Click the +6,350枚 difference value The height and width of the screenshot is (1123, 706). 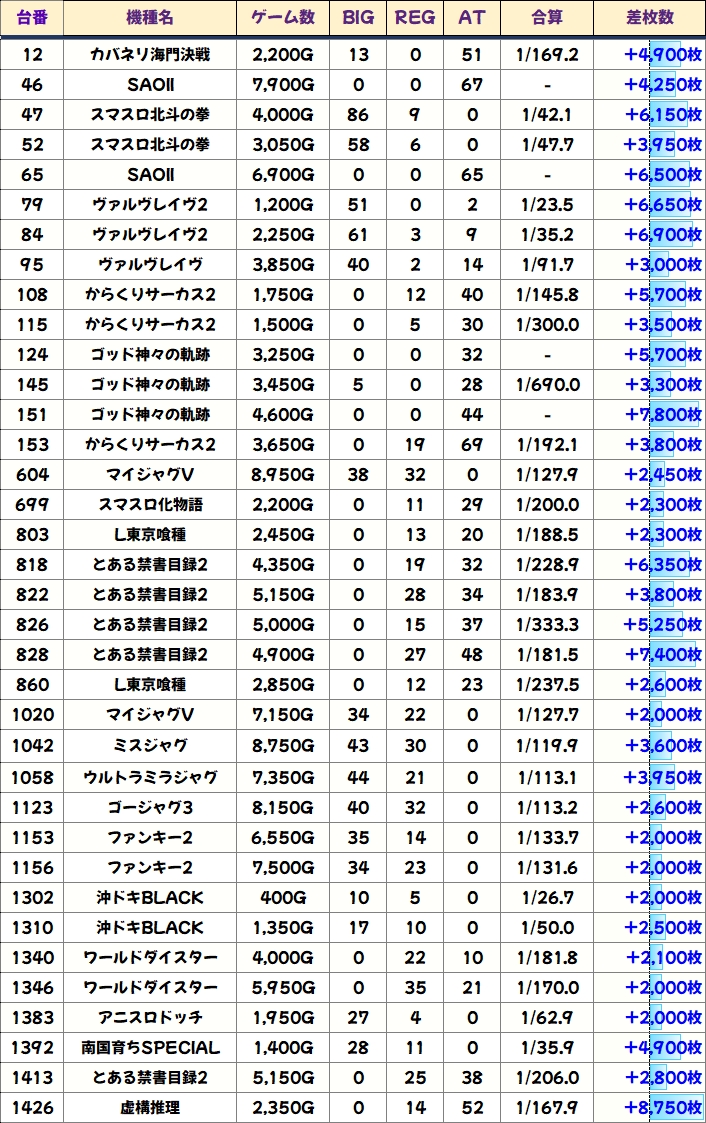[663, 565]
